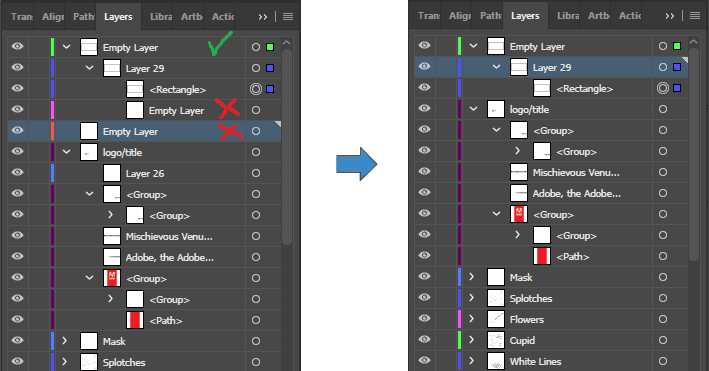
Task: Open the right Layers panel hamburger menu
Action: coord(695,16)
